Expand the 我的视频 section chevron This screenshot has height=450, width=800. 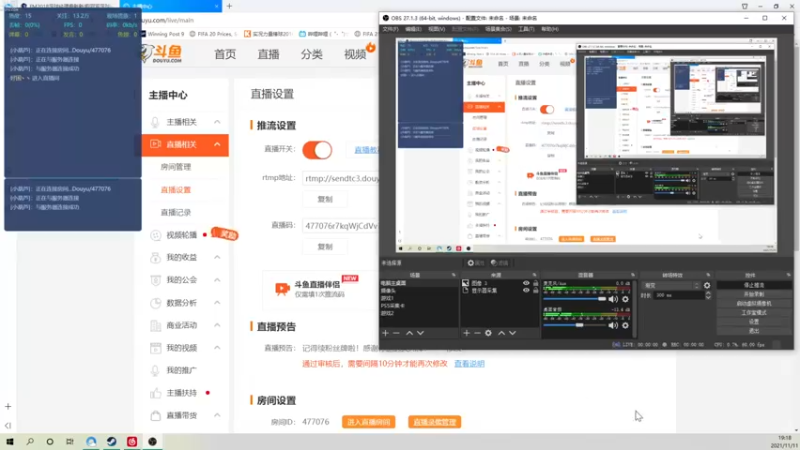point(217,348)
